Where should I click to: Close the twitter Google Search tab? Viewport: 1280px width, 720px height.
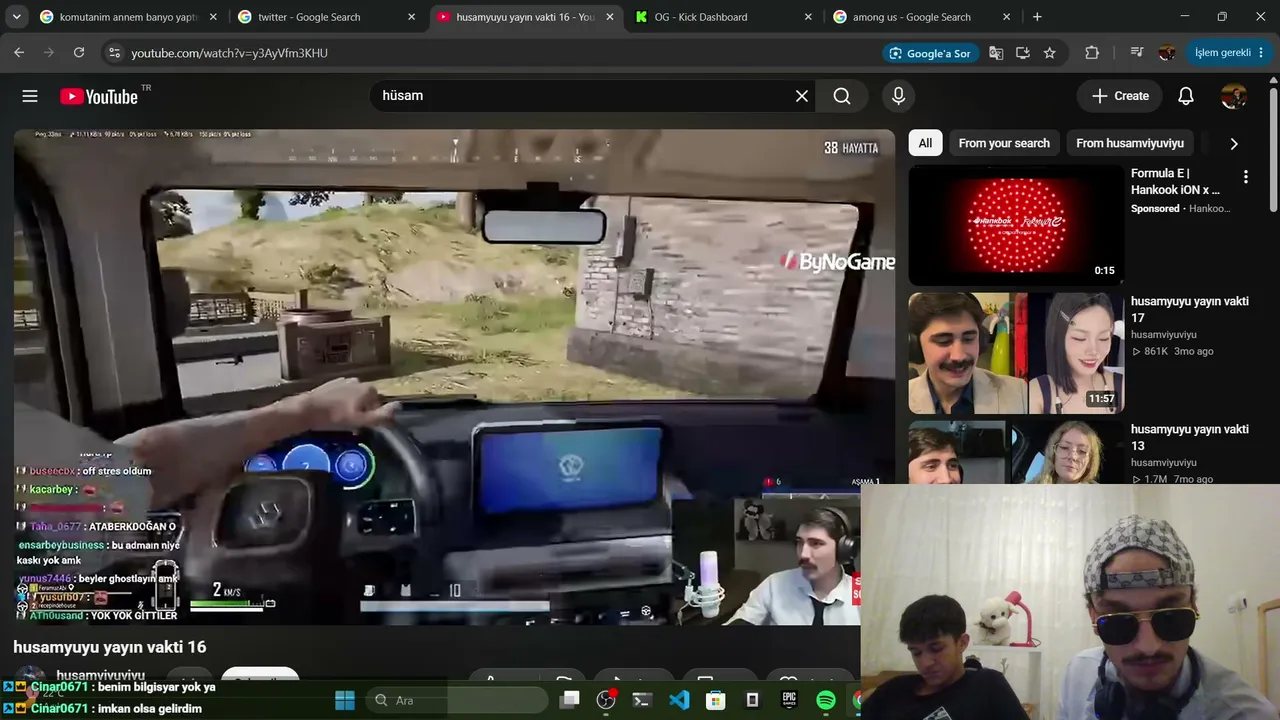coord(411,17)
